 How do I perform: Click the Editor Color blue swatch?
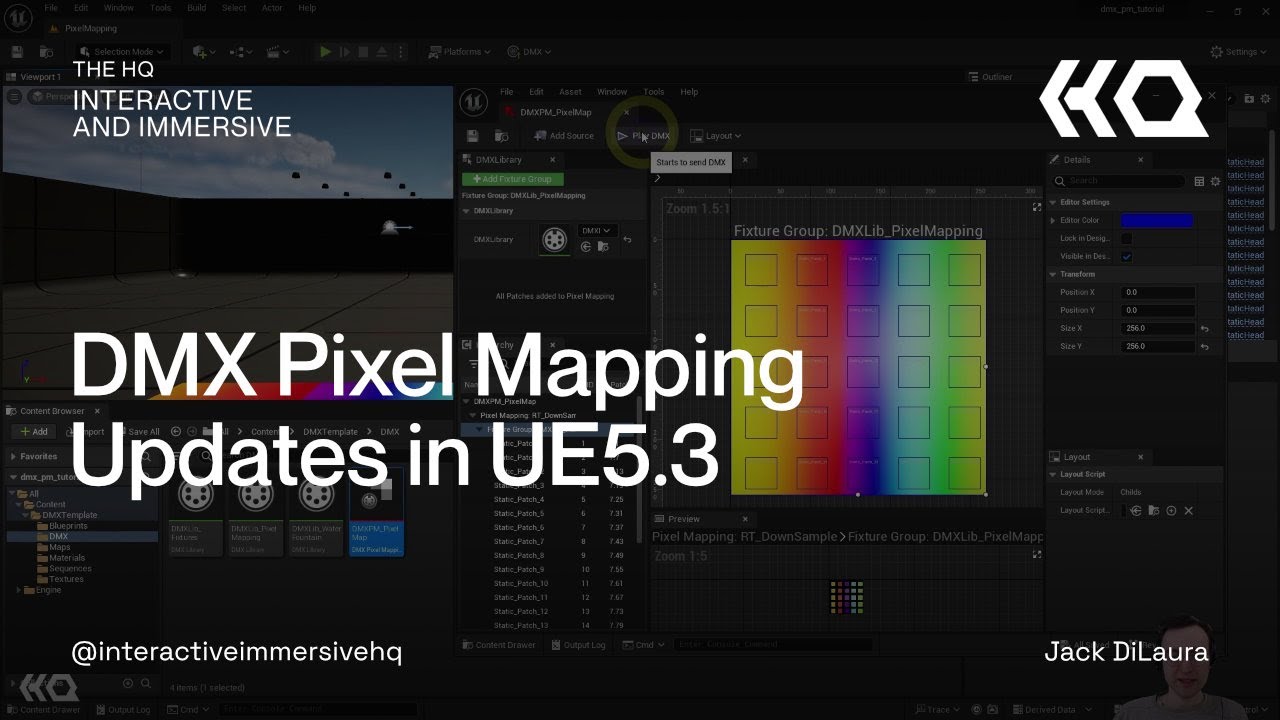pyautogui.click(x=1157, y=220)
